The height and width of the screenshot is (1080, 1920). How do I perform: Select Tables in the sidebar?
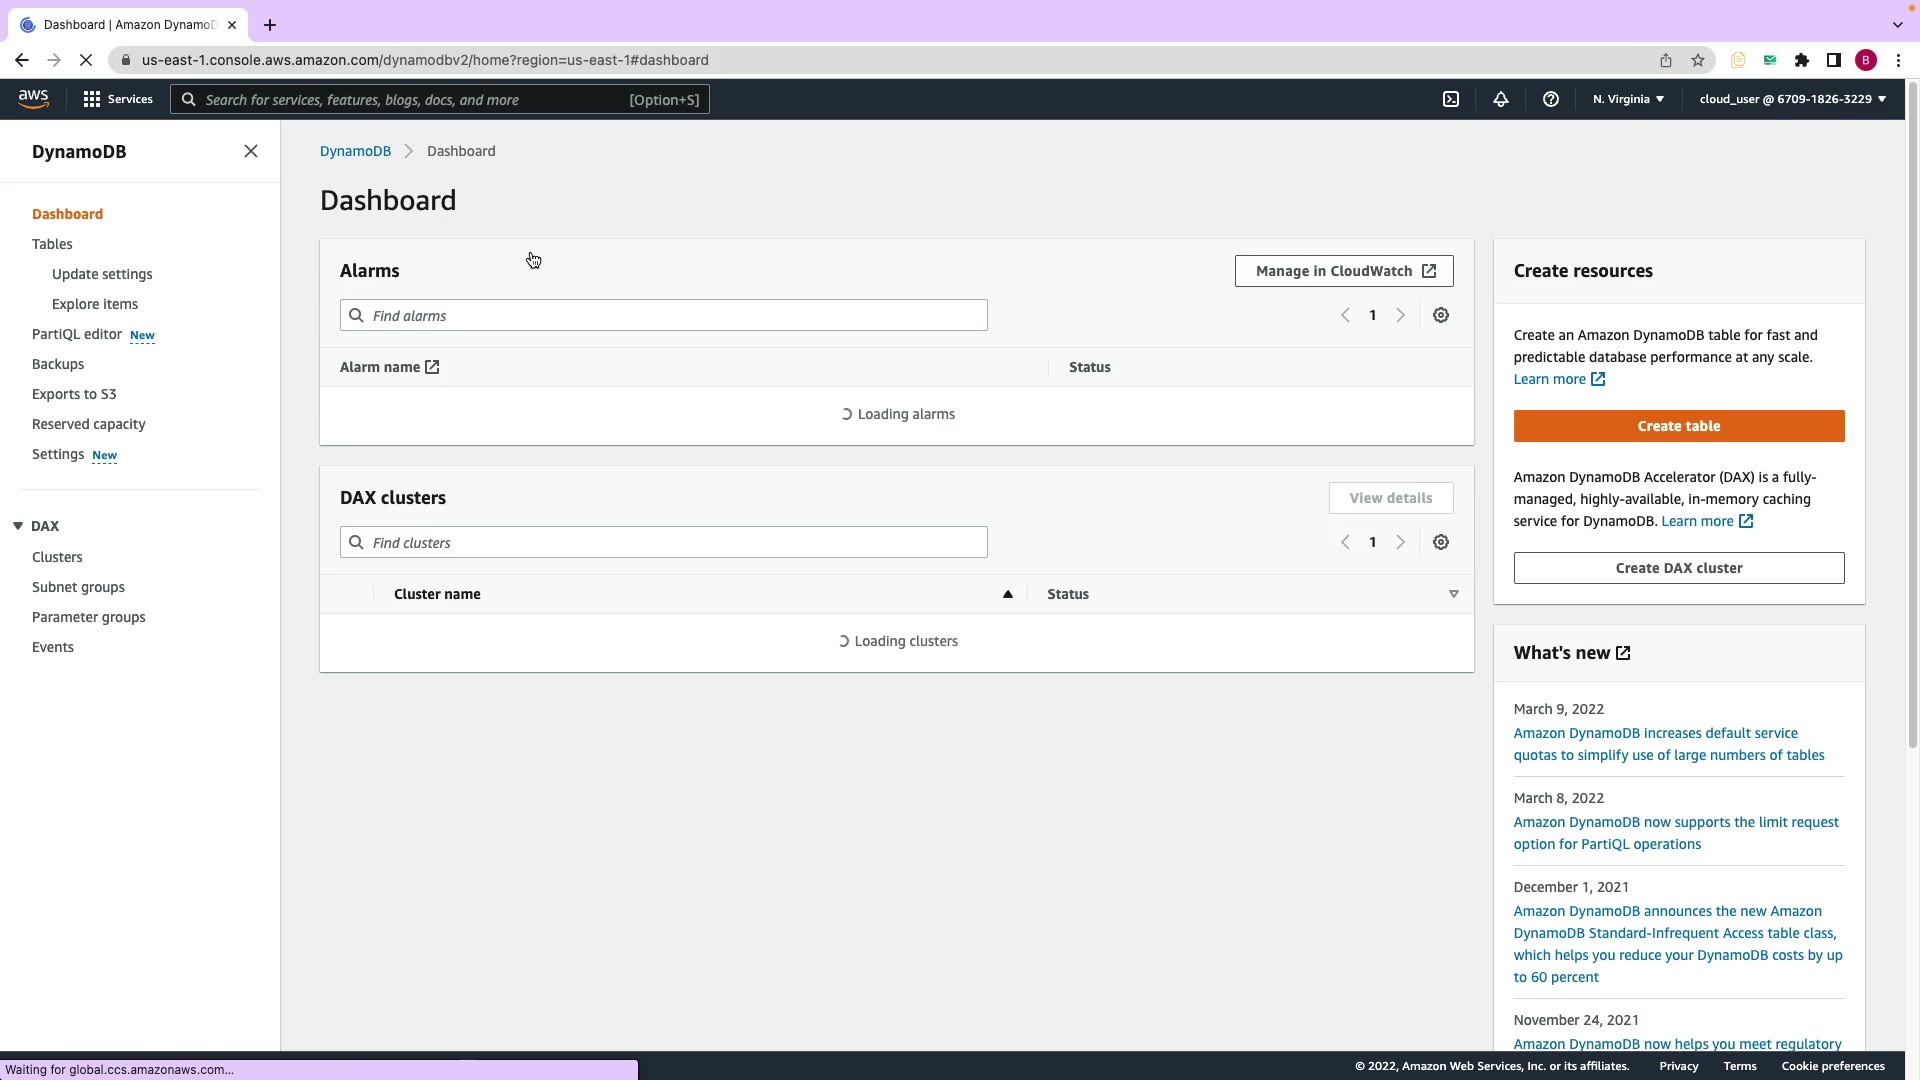tap(52, 244)
